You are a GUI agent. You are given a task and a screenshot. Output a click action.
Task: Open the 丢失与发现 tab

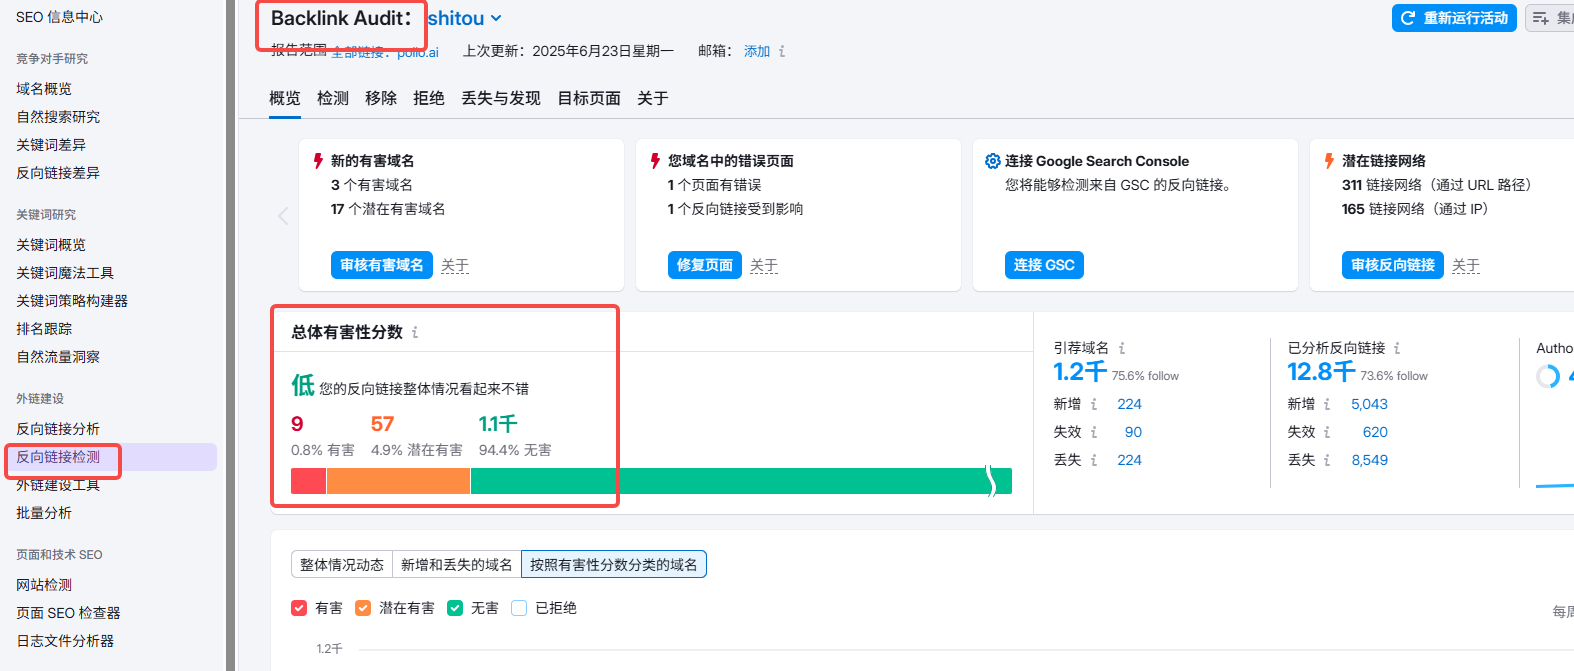pyautogui.click(x=500, y=98)
